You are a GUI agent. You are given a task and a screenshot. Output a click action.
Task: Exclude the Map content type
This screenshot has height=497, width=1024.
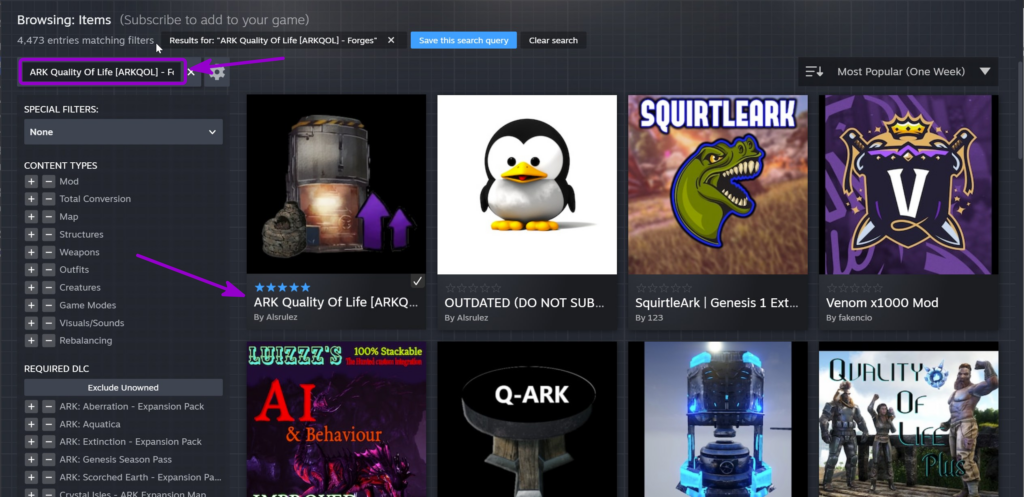tap(48, 217)
